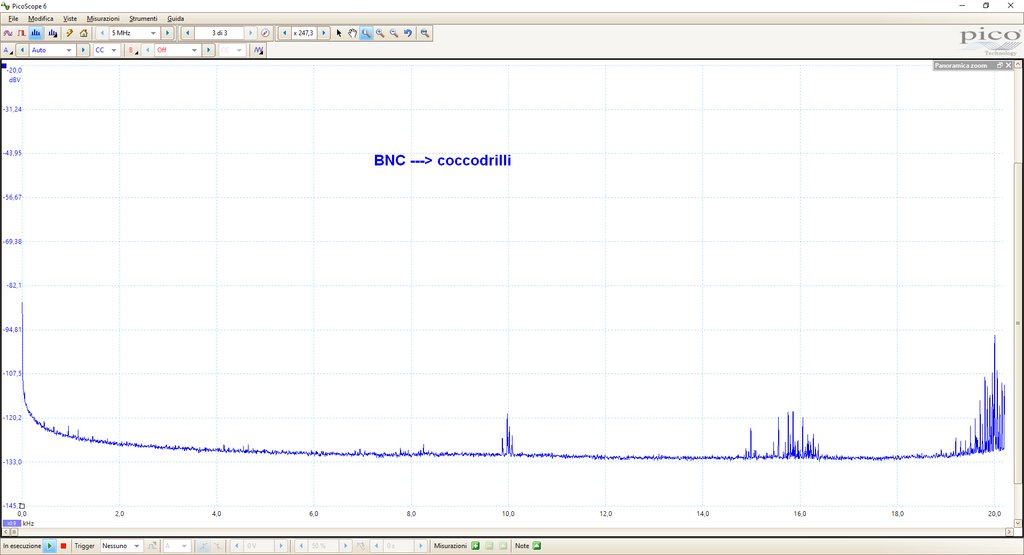The width and height of the screenshot is (1024, 555).
Task: Click horizontal scrollbar right arrow
Action: [1009, 532]
